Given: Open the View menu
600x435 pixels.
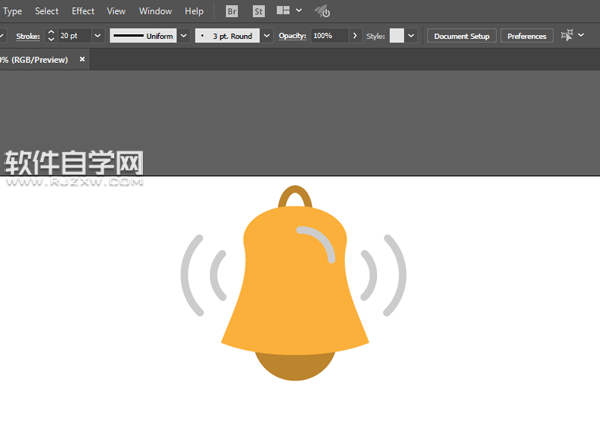Looking at the screenshot, I should [116, 11].
